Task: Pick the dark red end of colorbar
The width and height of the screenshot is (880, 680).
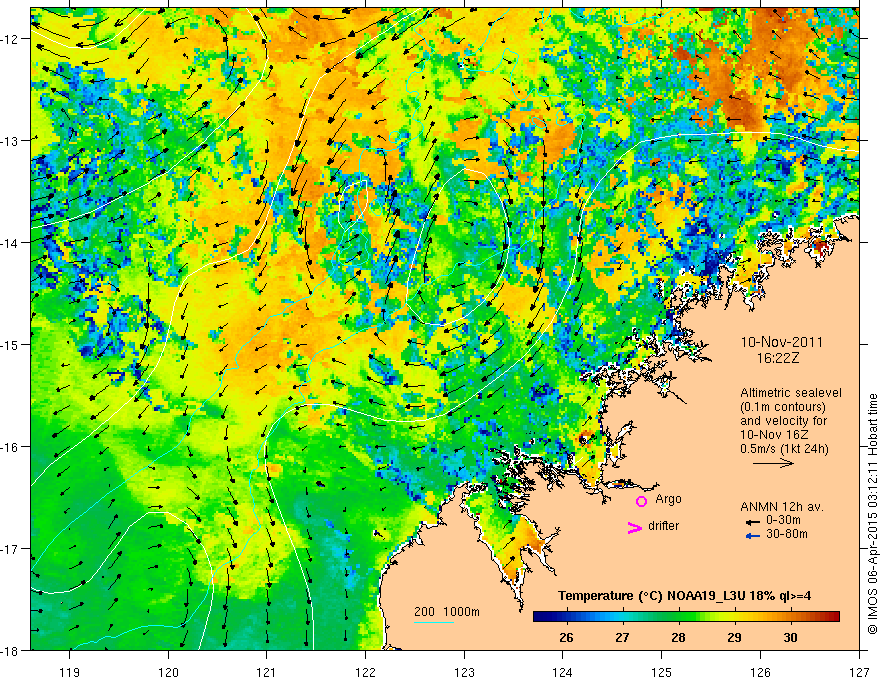Action: (836, 617)
